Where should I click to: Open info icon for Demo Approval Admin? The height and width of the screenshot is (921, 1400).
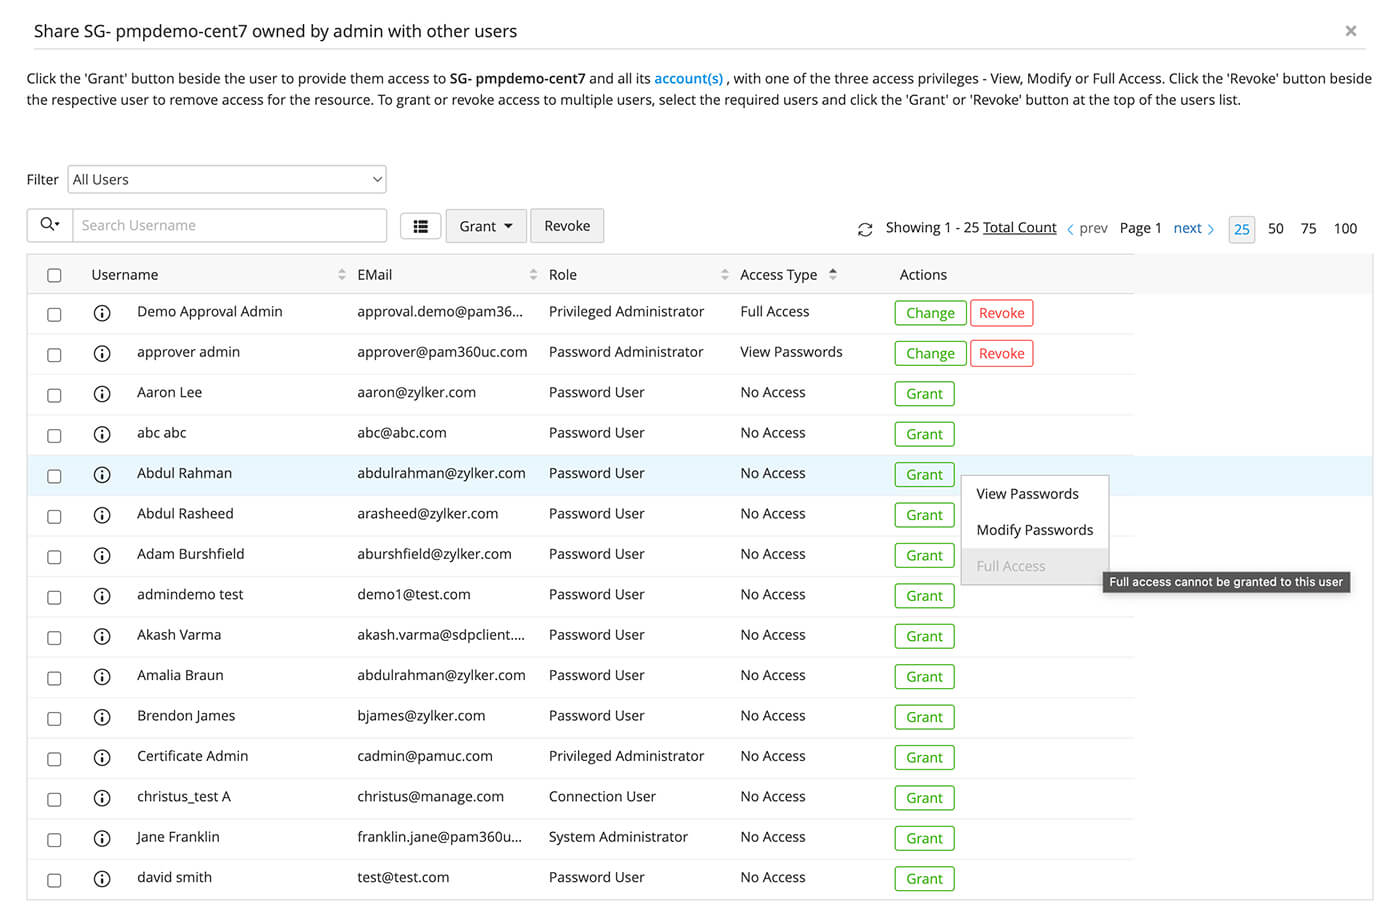coord(102,313)
